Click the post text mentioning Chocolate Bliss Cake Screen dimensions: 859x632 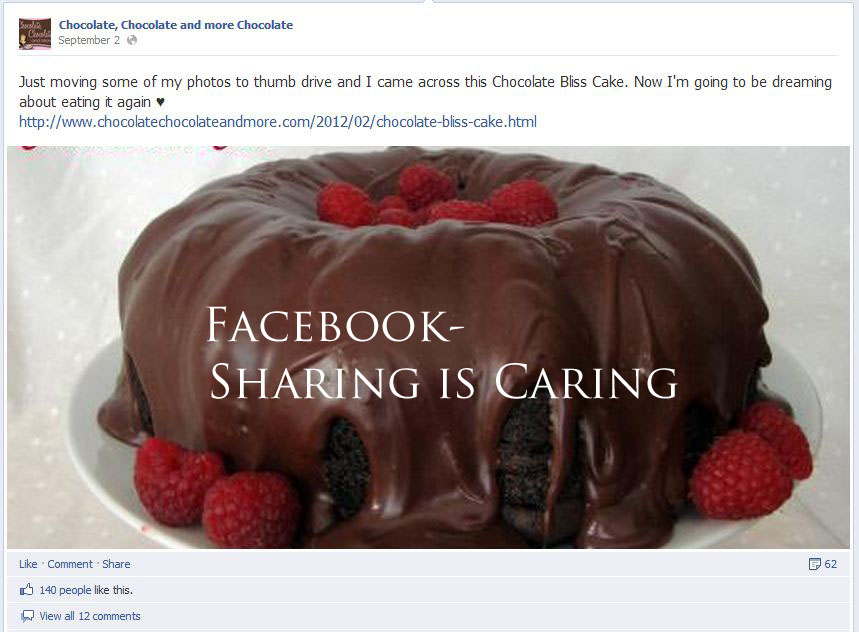click(x=425, y=91)
